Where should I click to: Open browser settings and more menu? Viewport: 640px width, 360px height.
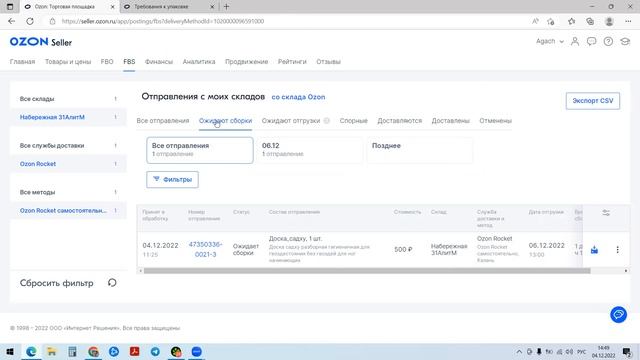[628, 21]
